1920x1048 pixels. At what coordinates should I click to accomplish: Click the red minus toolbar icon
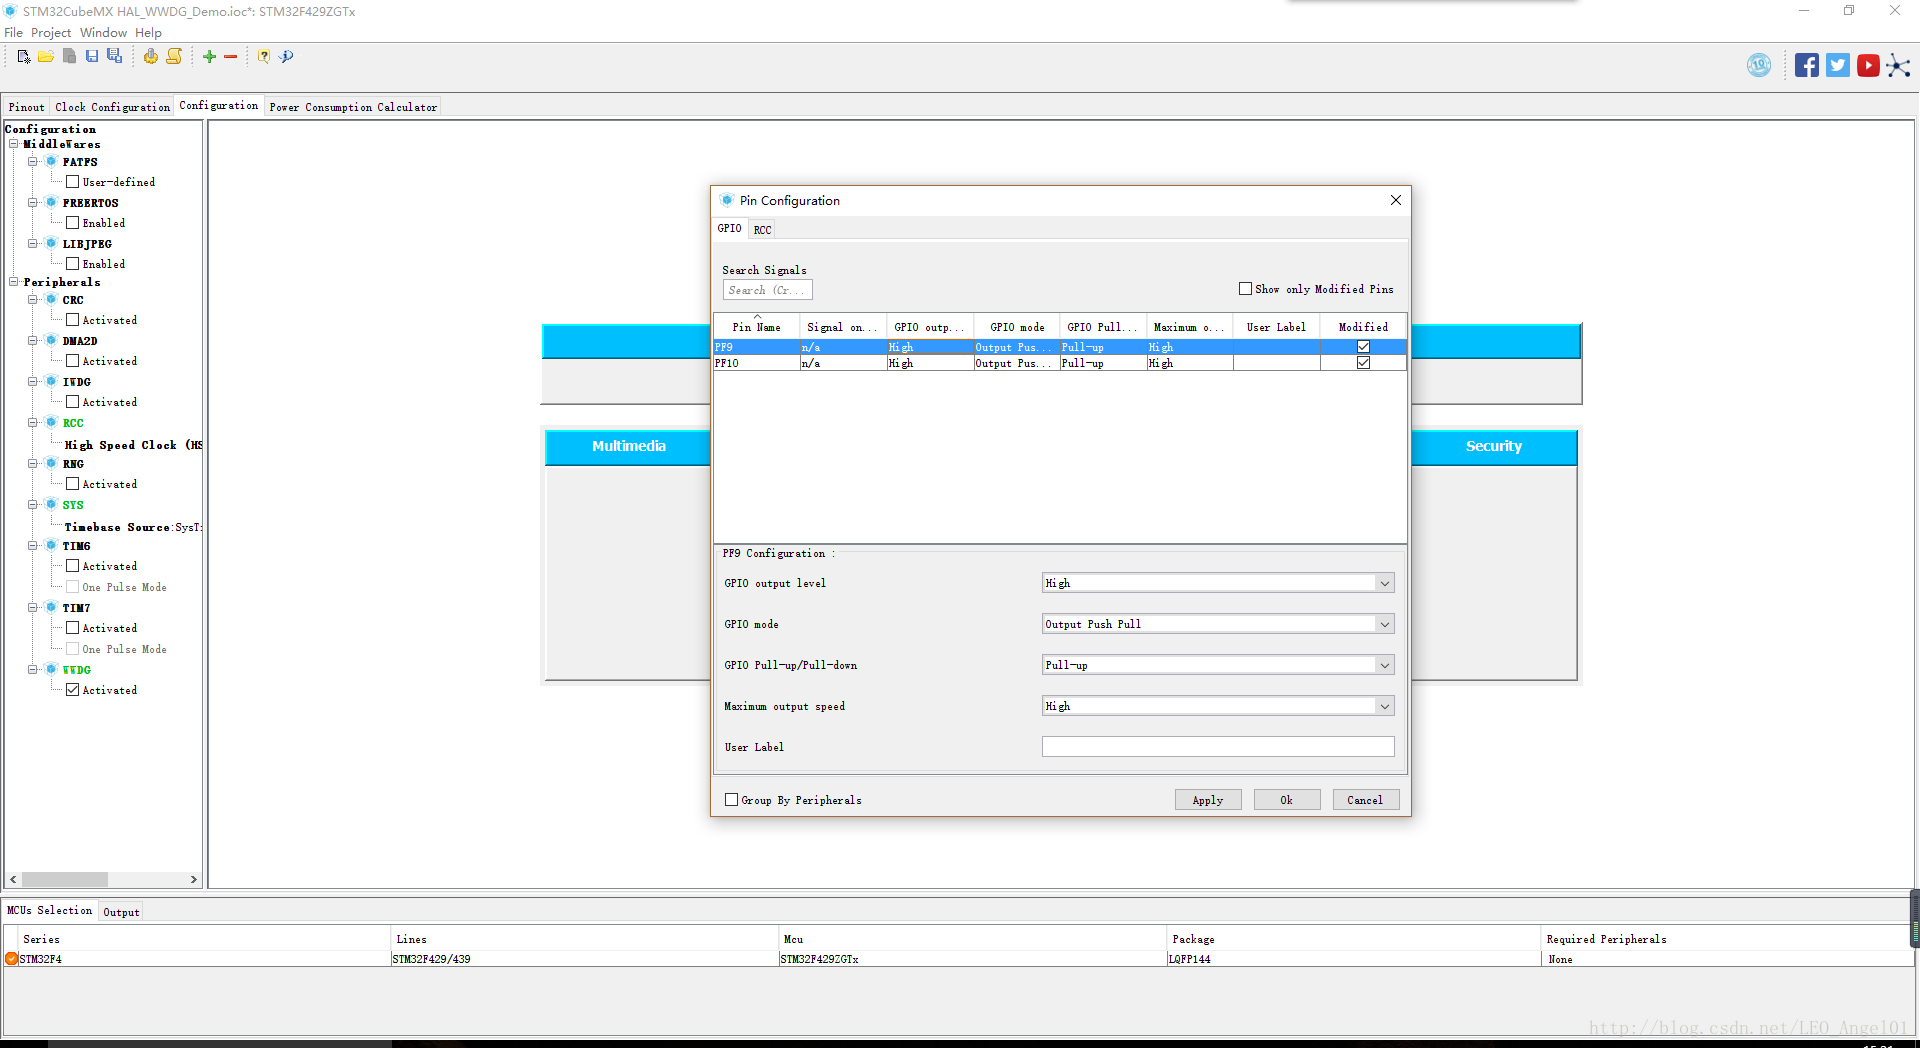230,57
